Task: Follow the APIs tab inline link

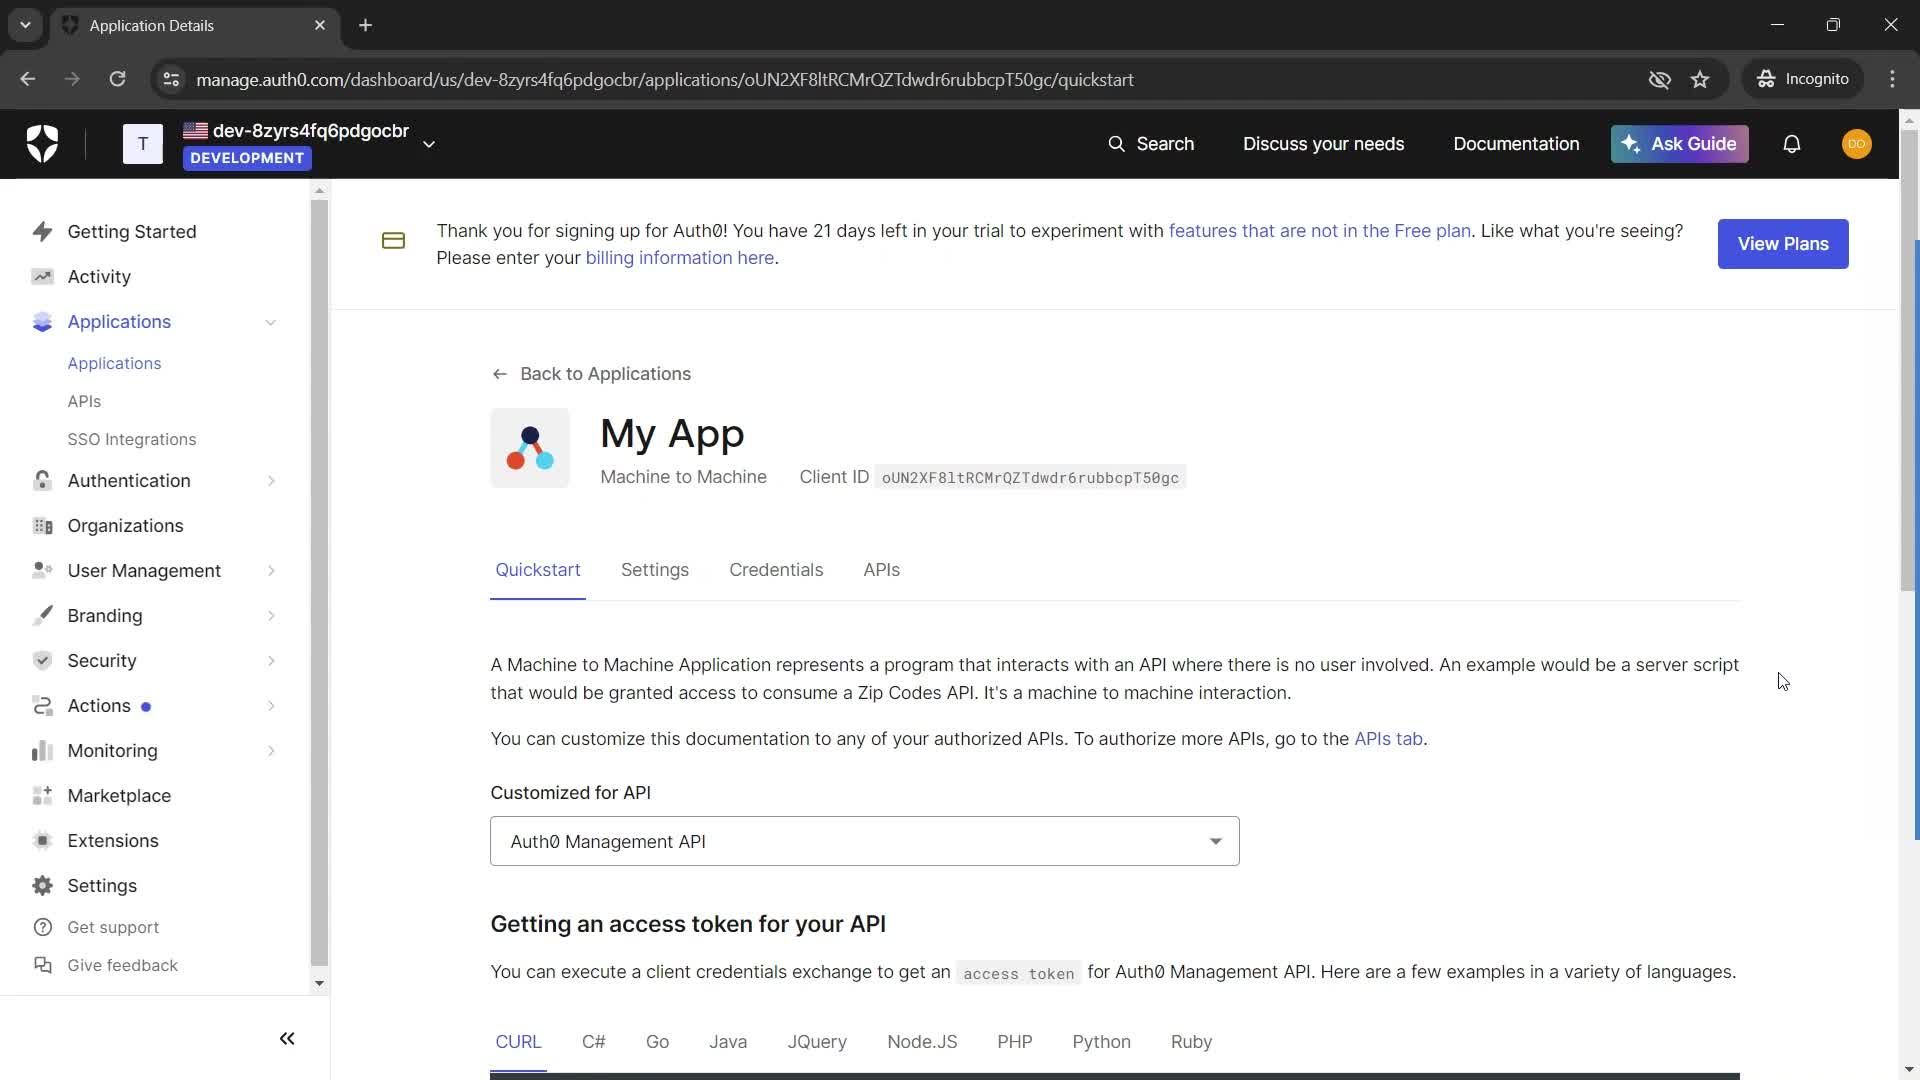Action: pos(1388,739)
